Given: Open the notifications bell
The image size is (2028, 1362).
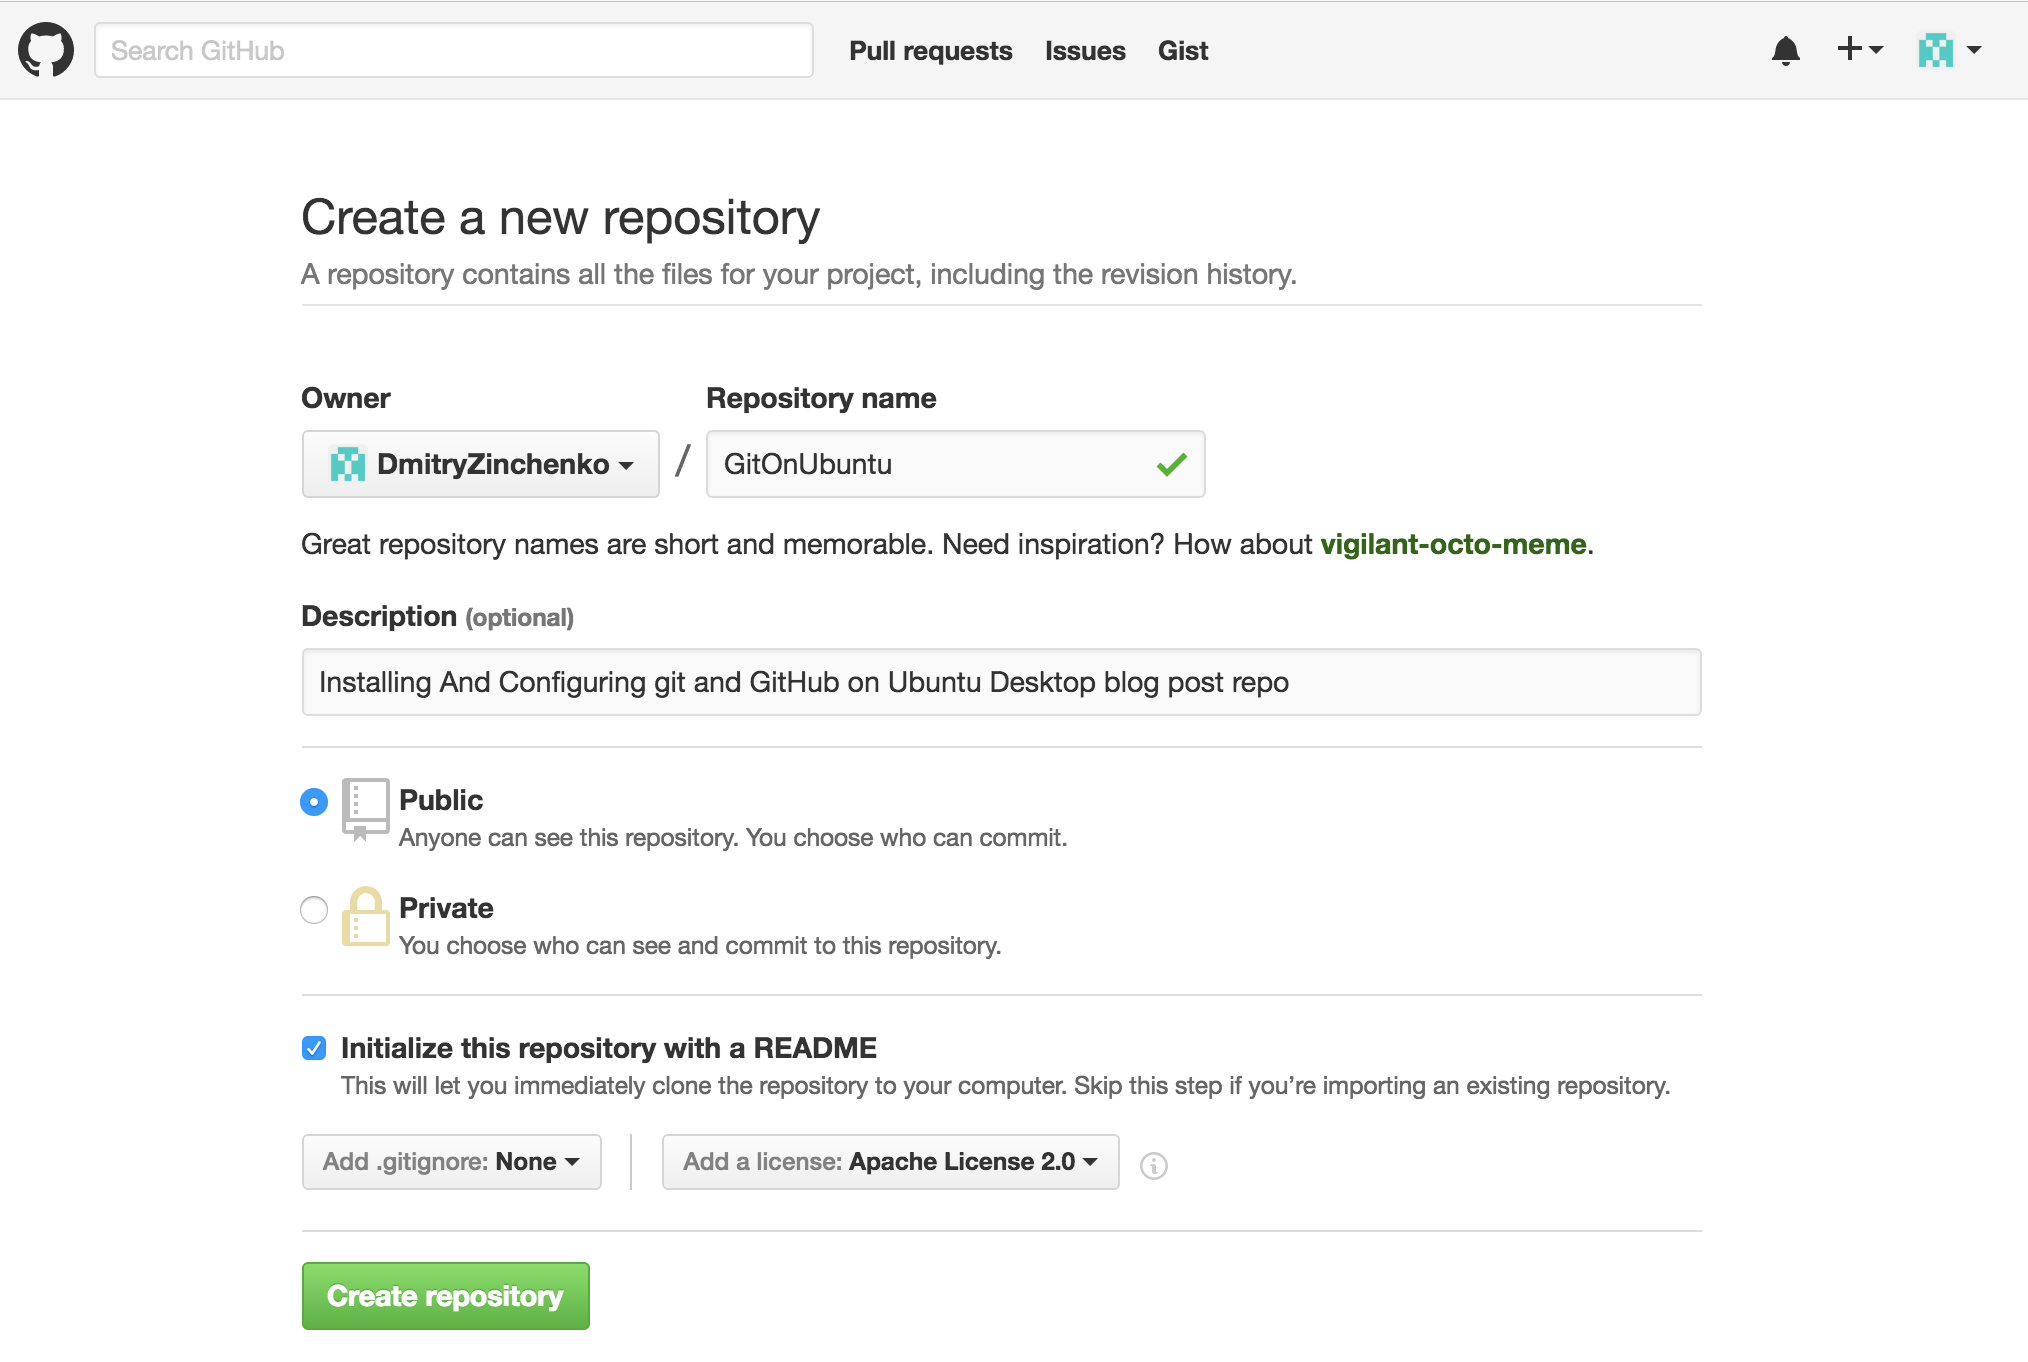Looking at the screenshot, I should pos(1785,50).
